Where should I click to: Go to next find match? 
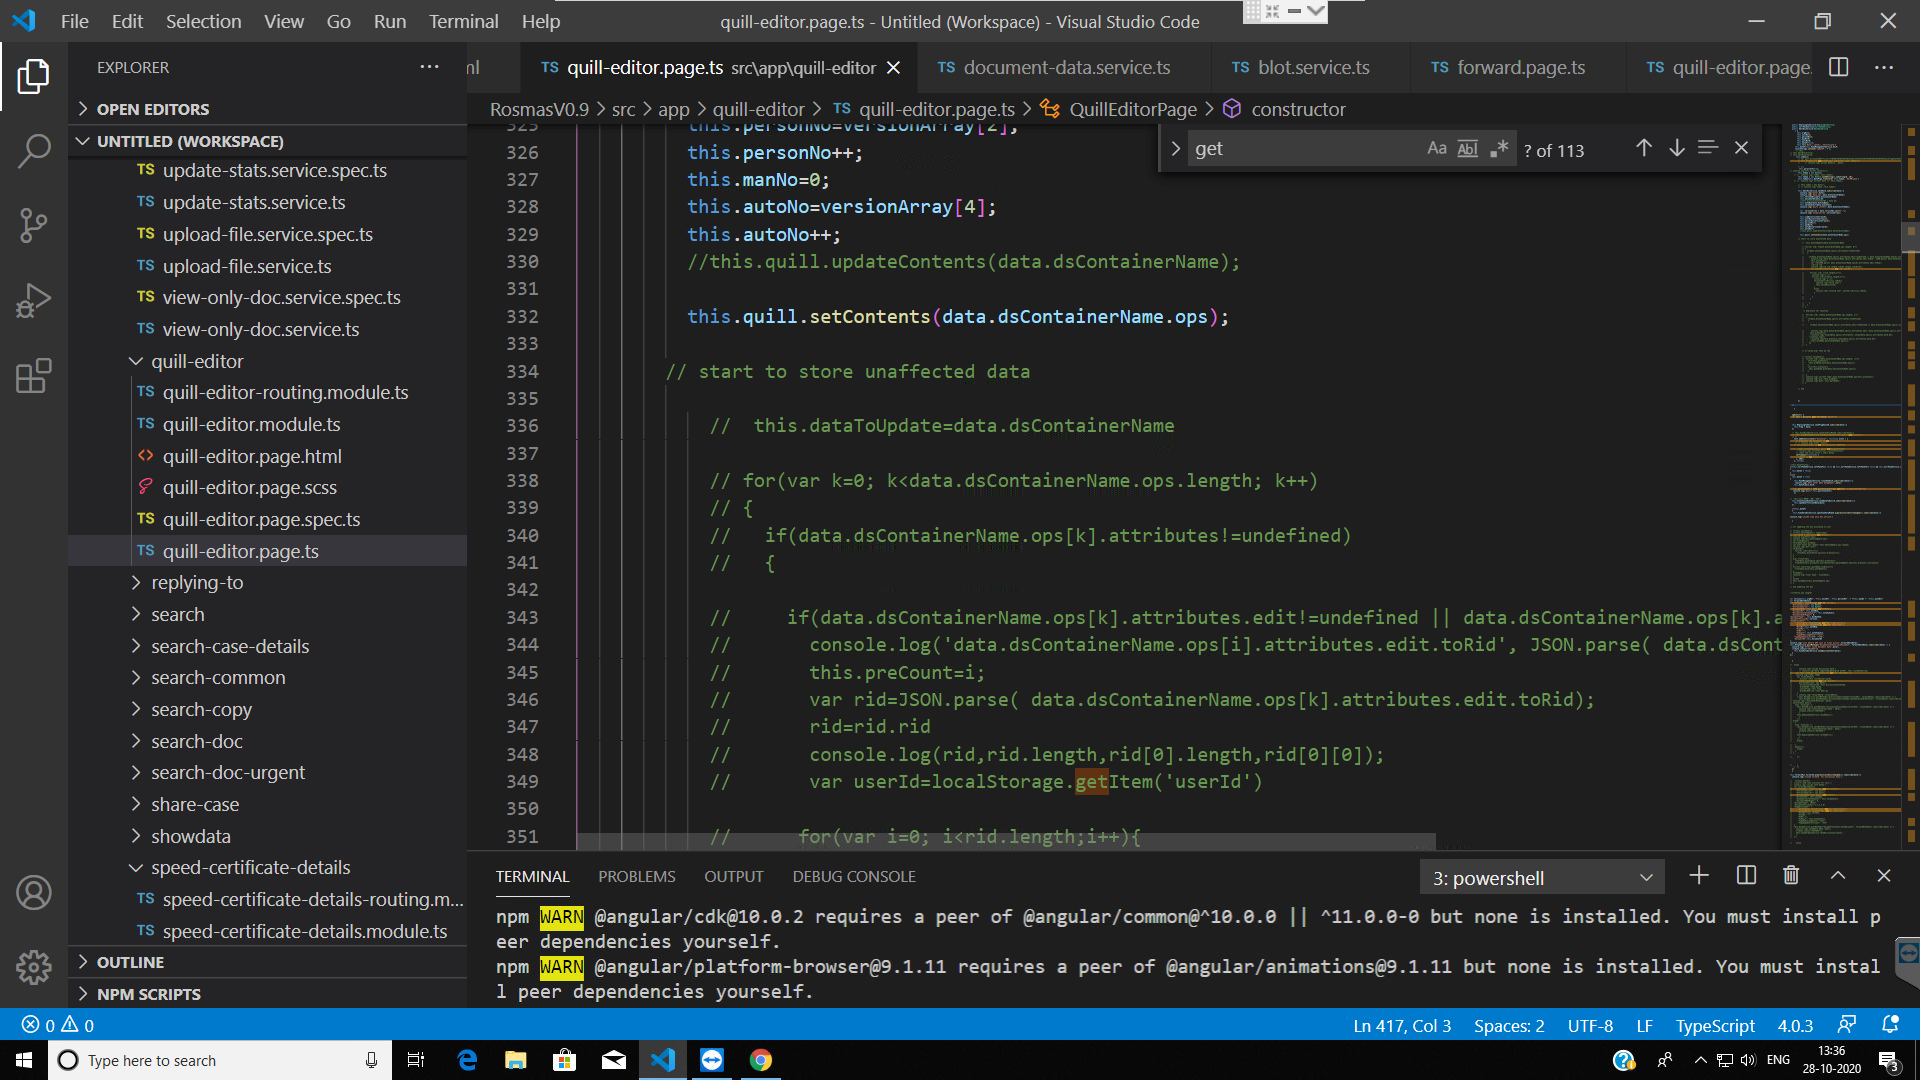[x=1676, y=148]
